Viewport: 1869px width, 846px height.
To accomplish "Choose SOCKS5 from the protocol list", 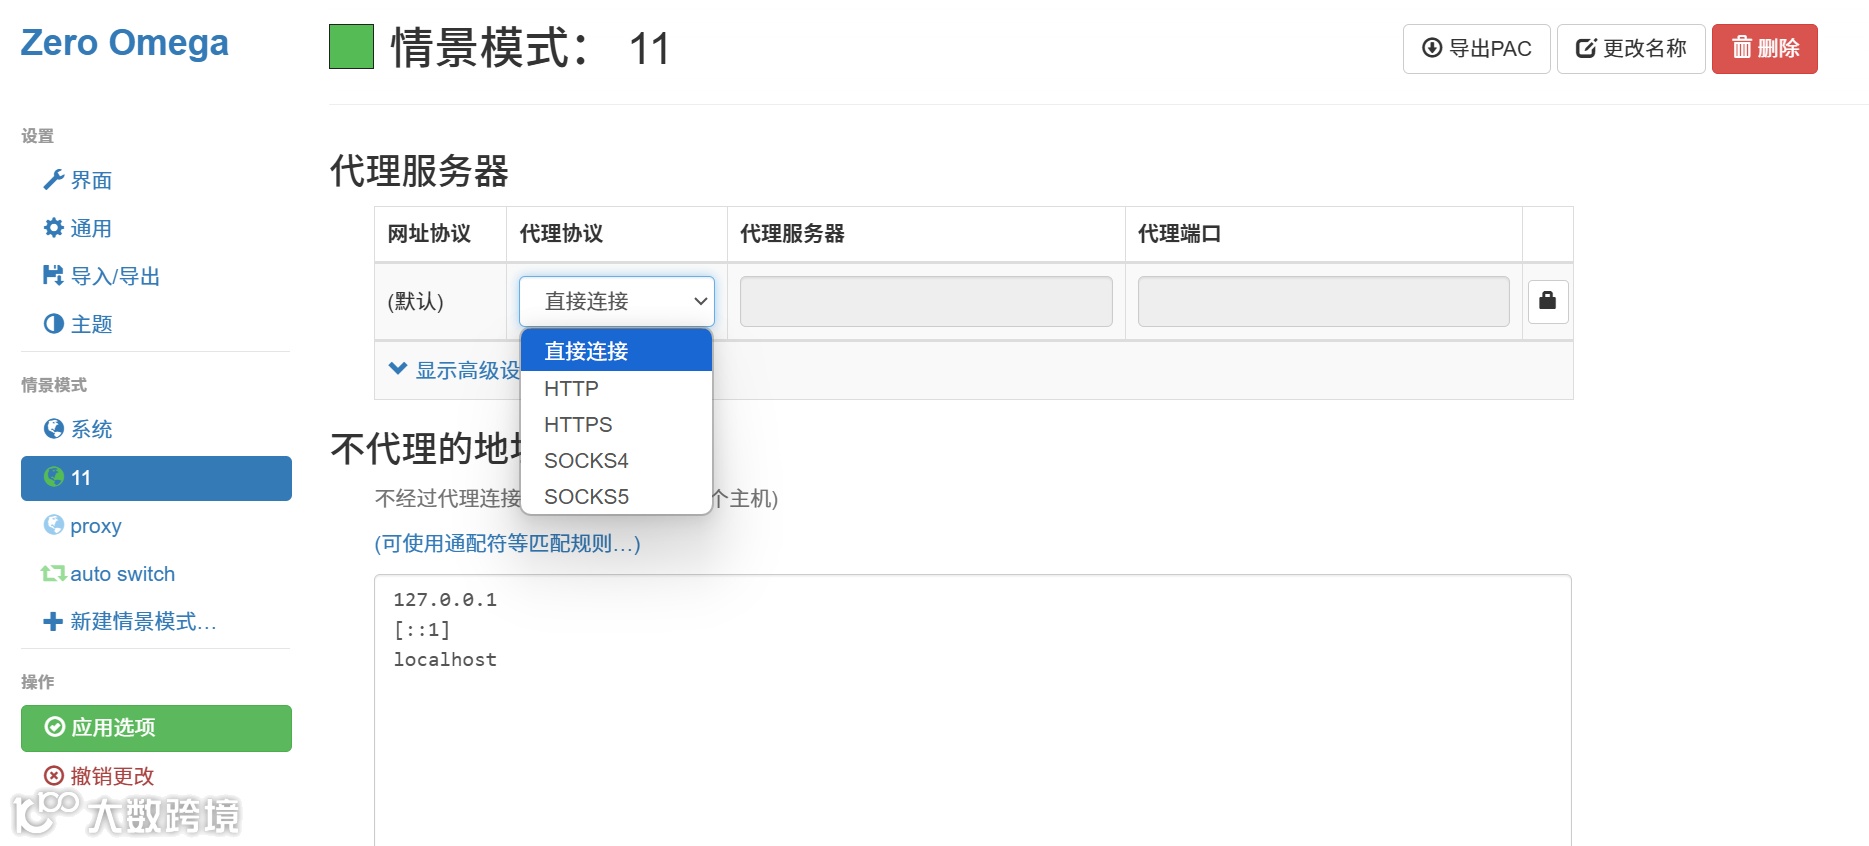I will tap(616, 496).
